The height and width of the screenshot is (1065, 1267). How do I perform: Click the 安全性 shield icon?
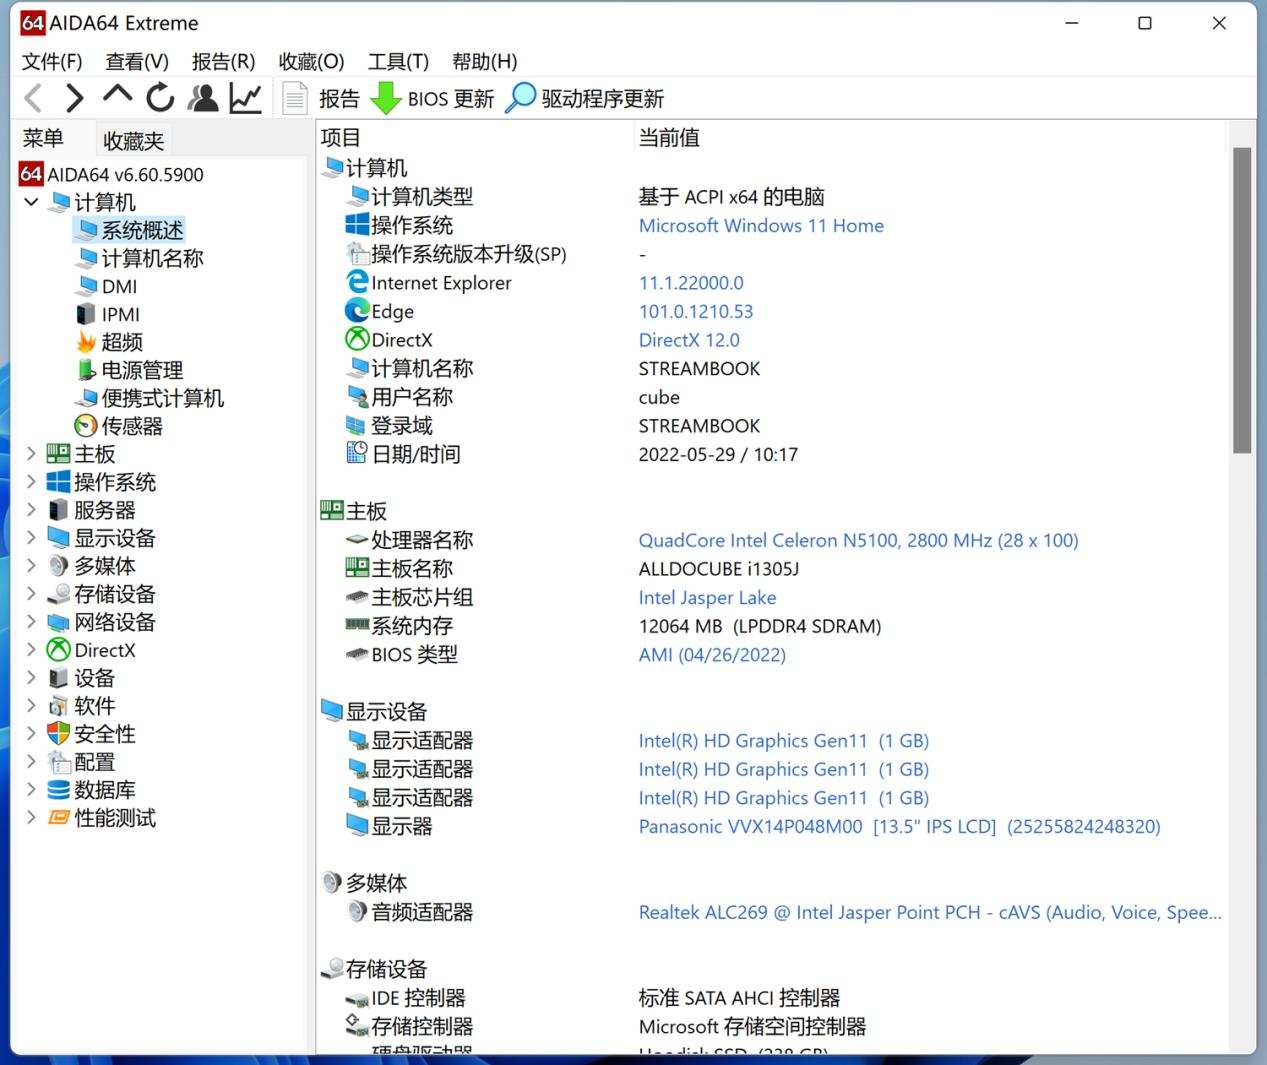coord(59,734)
